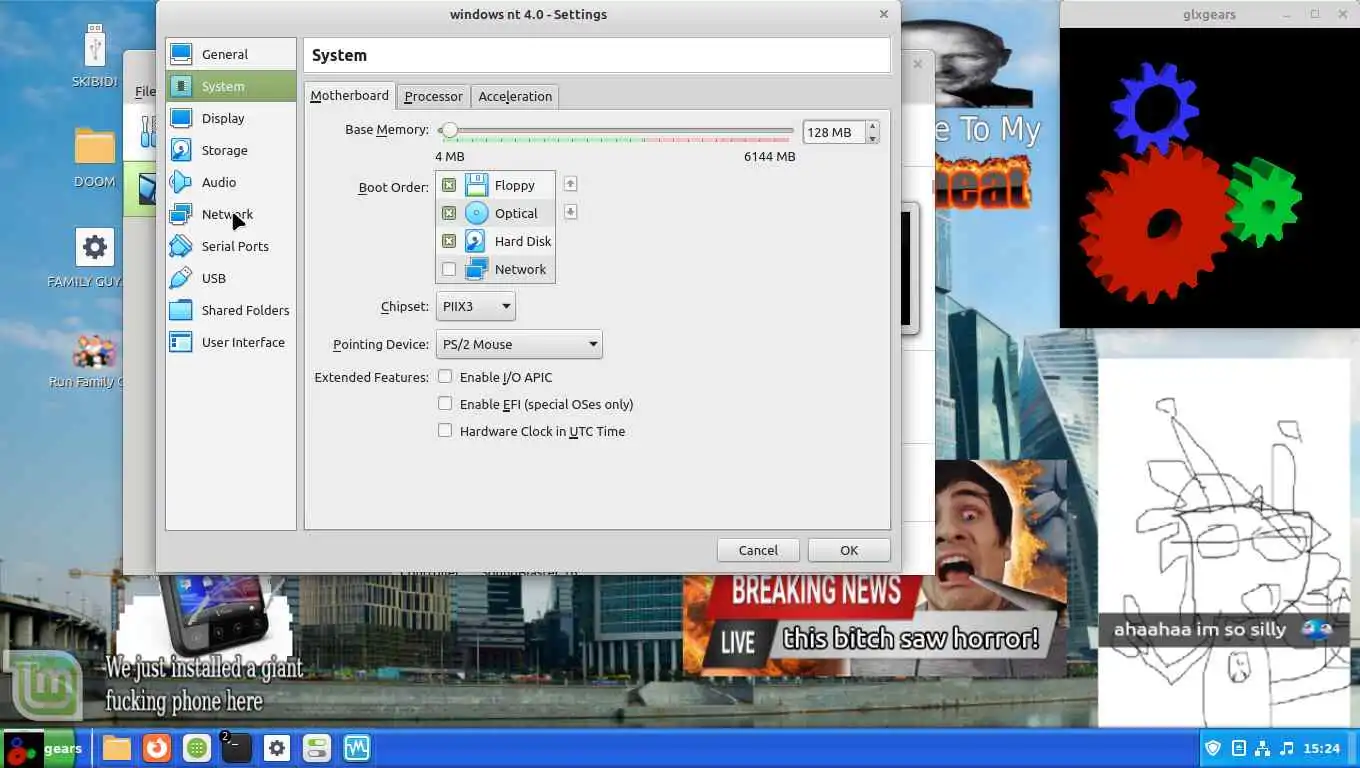
Task: Click the network icon in system tray
Action: point(1262,748)
